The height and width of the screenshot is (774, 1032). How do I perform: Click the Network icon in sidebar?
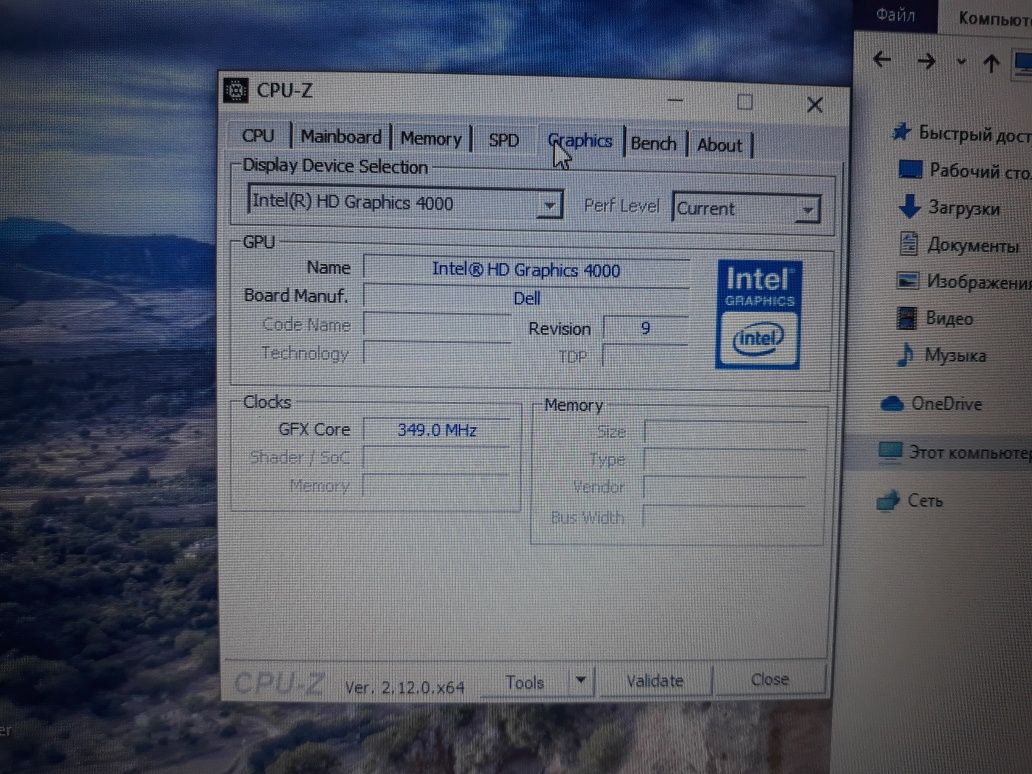(x=887, y=501)
